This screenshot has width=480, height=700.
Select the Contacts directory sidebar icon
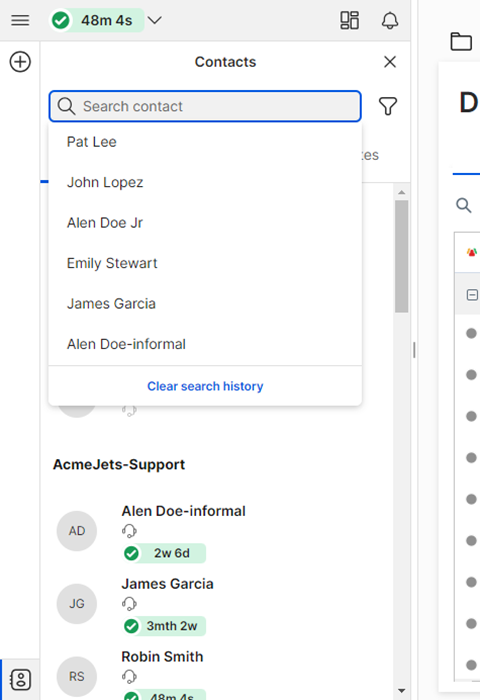(20, 679)
